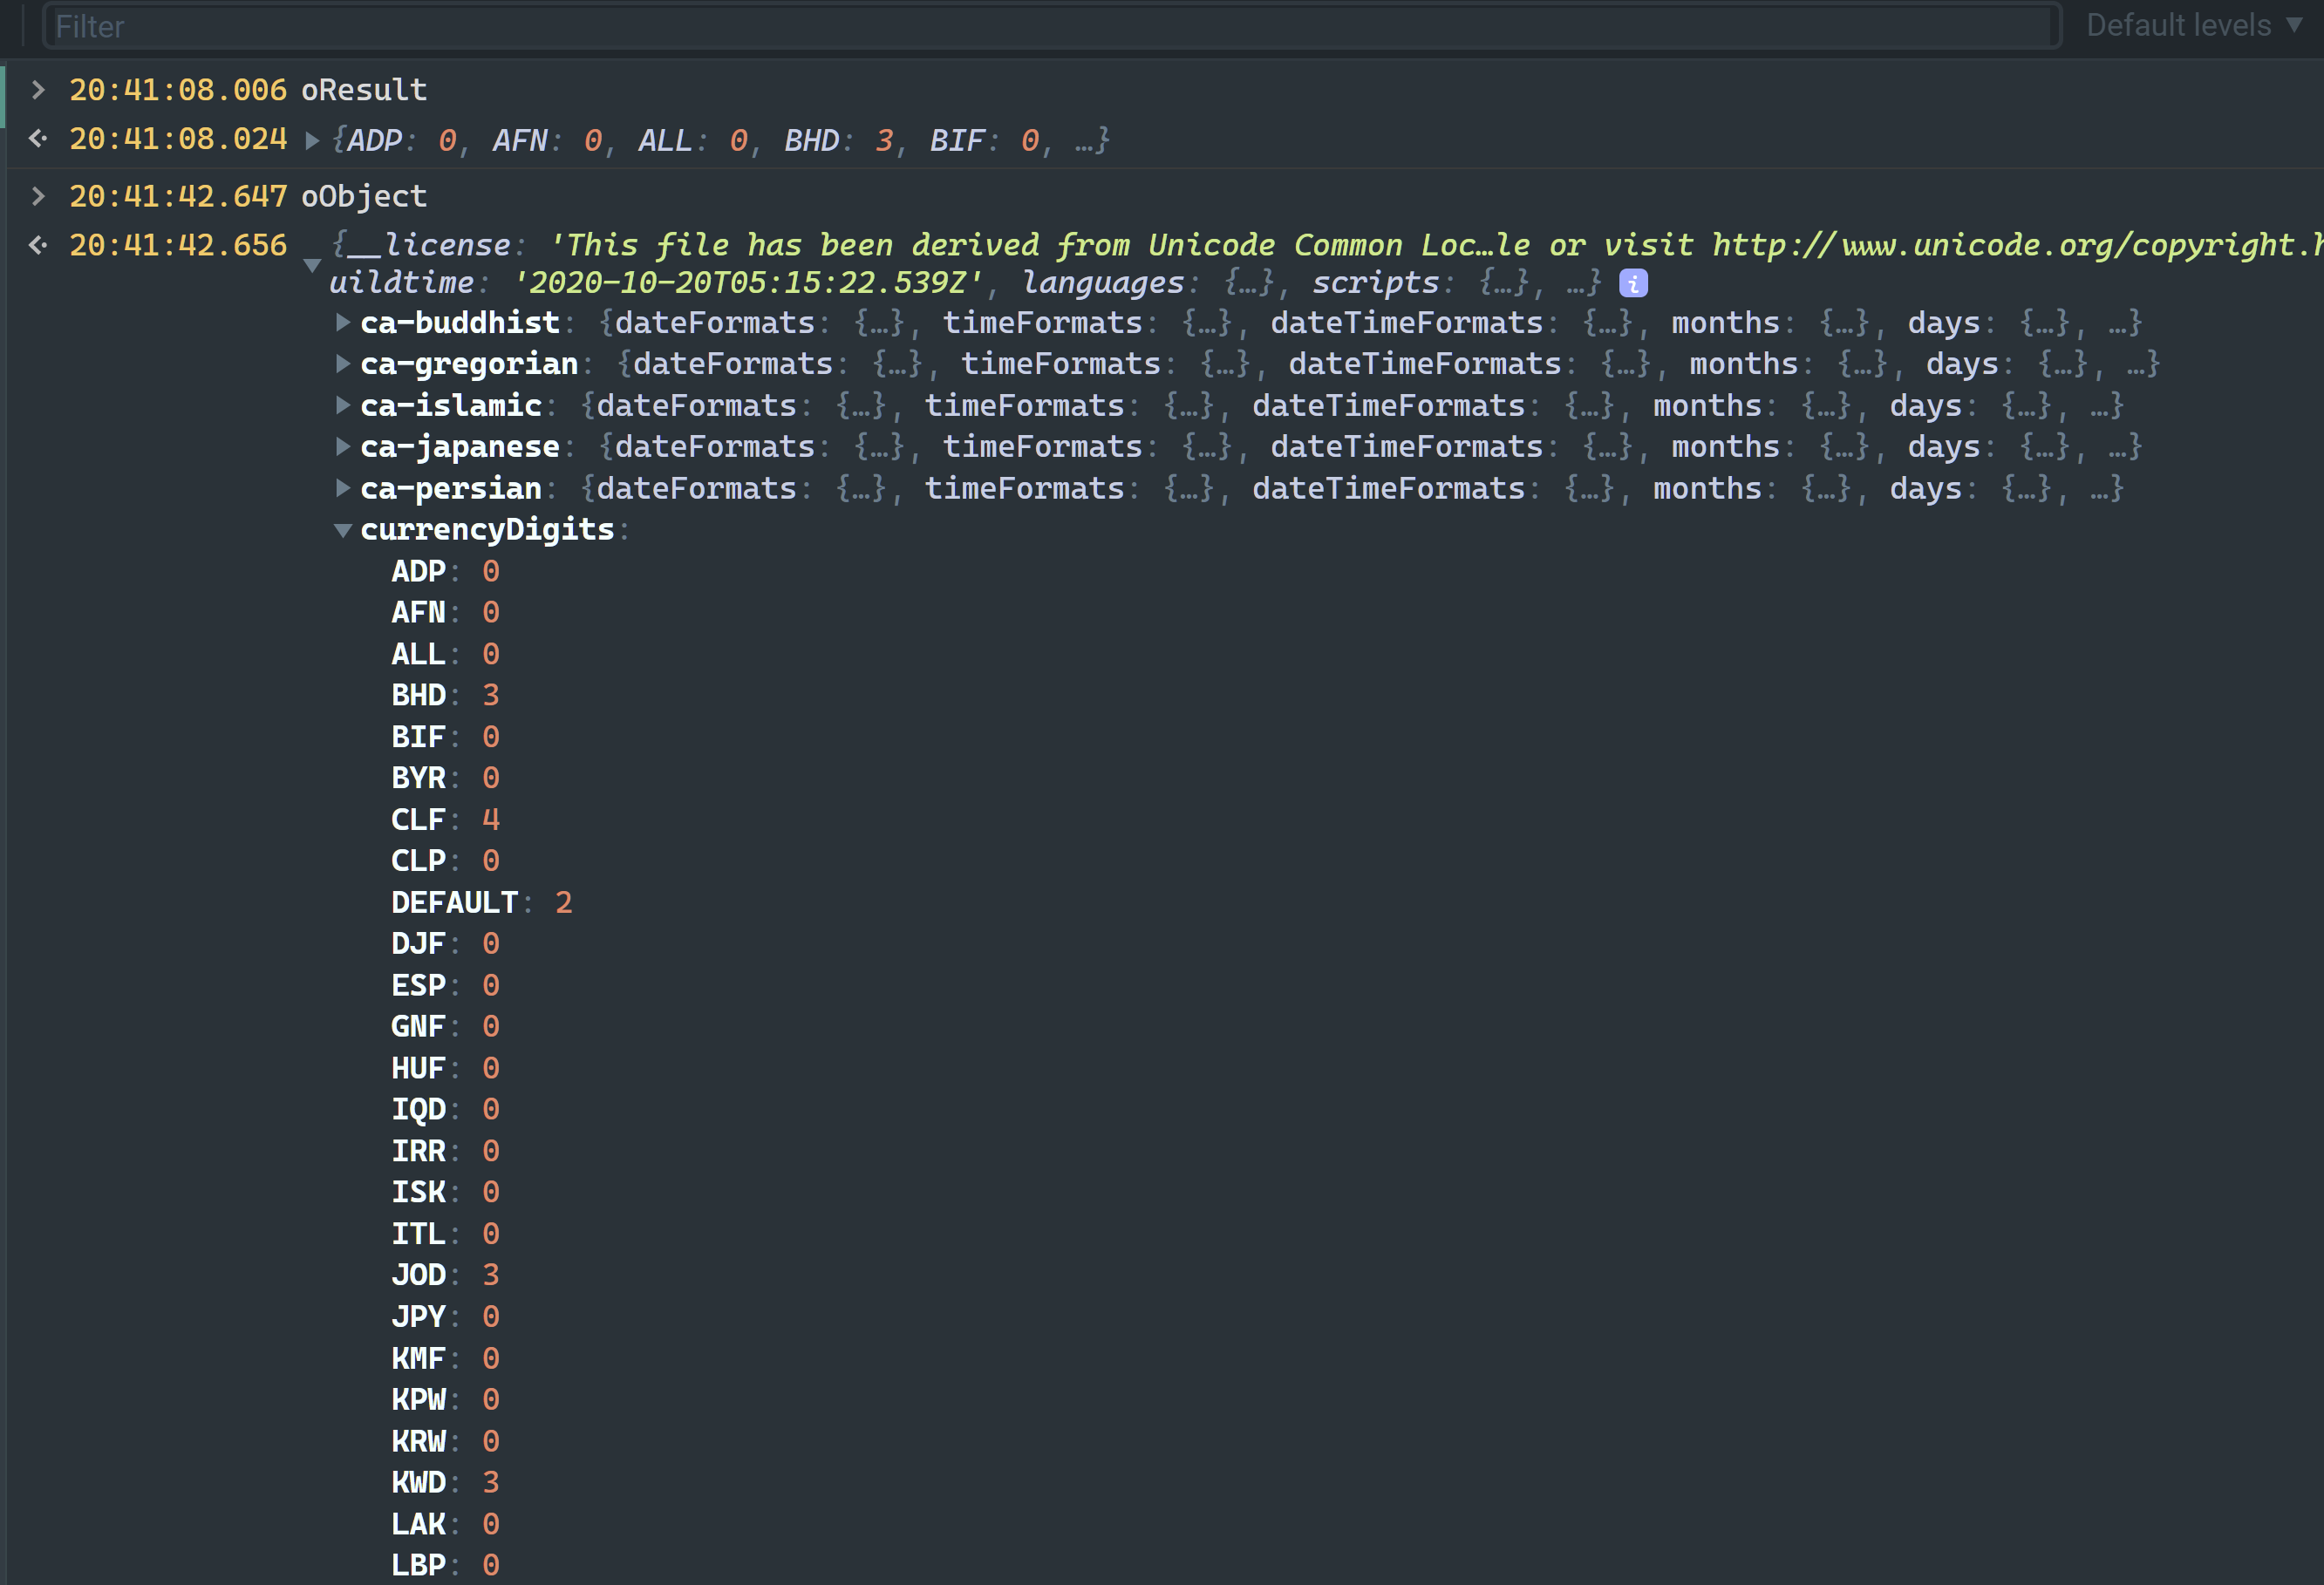Expand the ca-gregorian property
Viewport: 2324px width, 1585px height.
pos(343,364)
